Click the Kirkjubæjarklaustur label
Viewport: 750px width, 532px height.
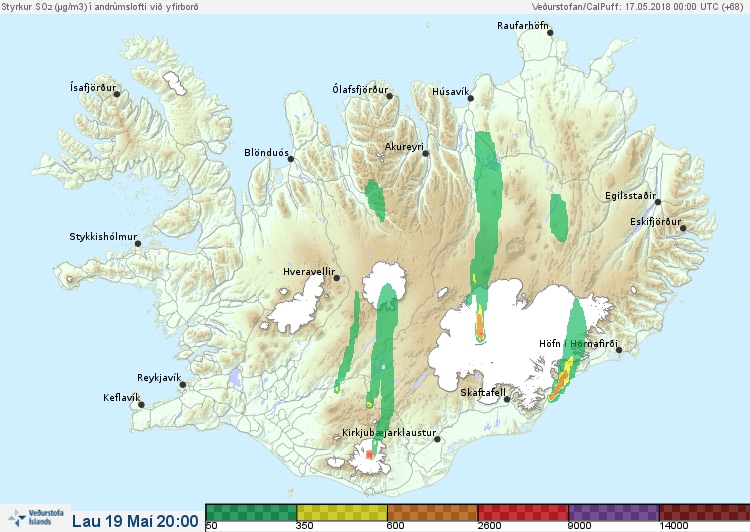389,433
